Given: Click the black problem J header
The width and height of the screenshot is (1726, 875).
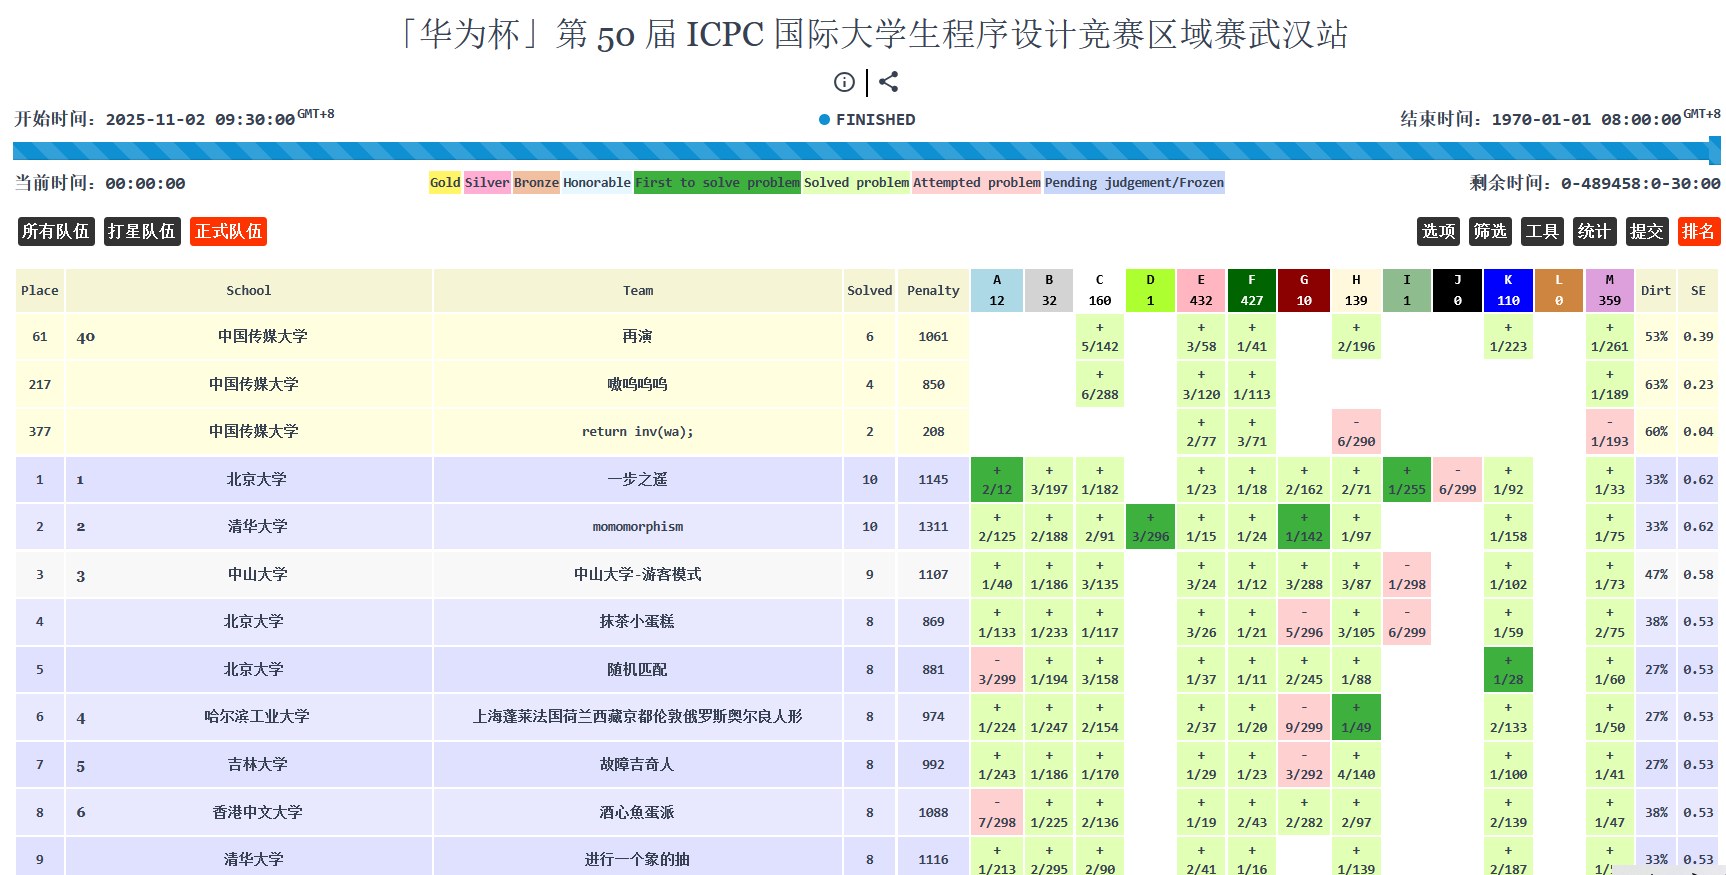Looking at the screenshot, I should (1457, 290).
